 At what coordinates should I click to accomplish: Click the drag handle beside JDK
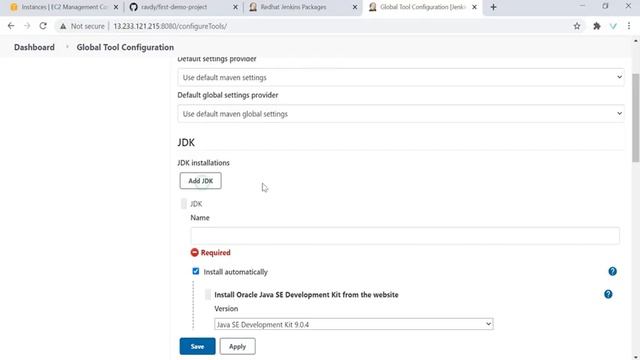(x=184, y=204)
